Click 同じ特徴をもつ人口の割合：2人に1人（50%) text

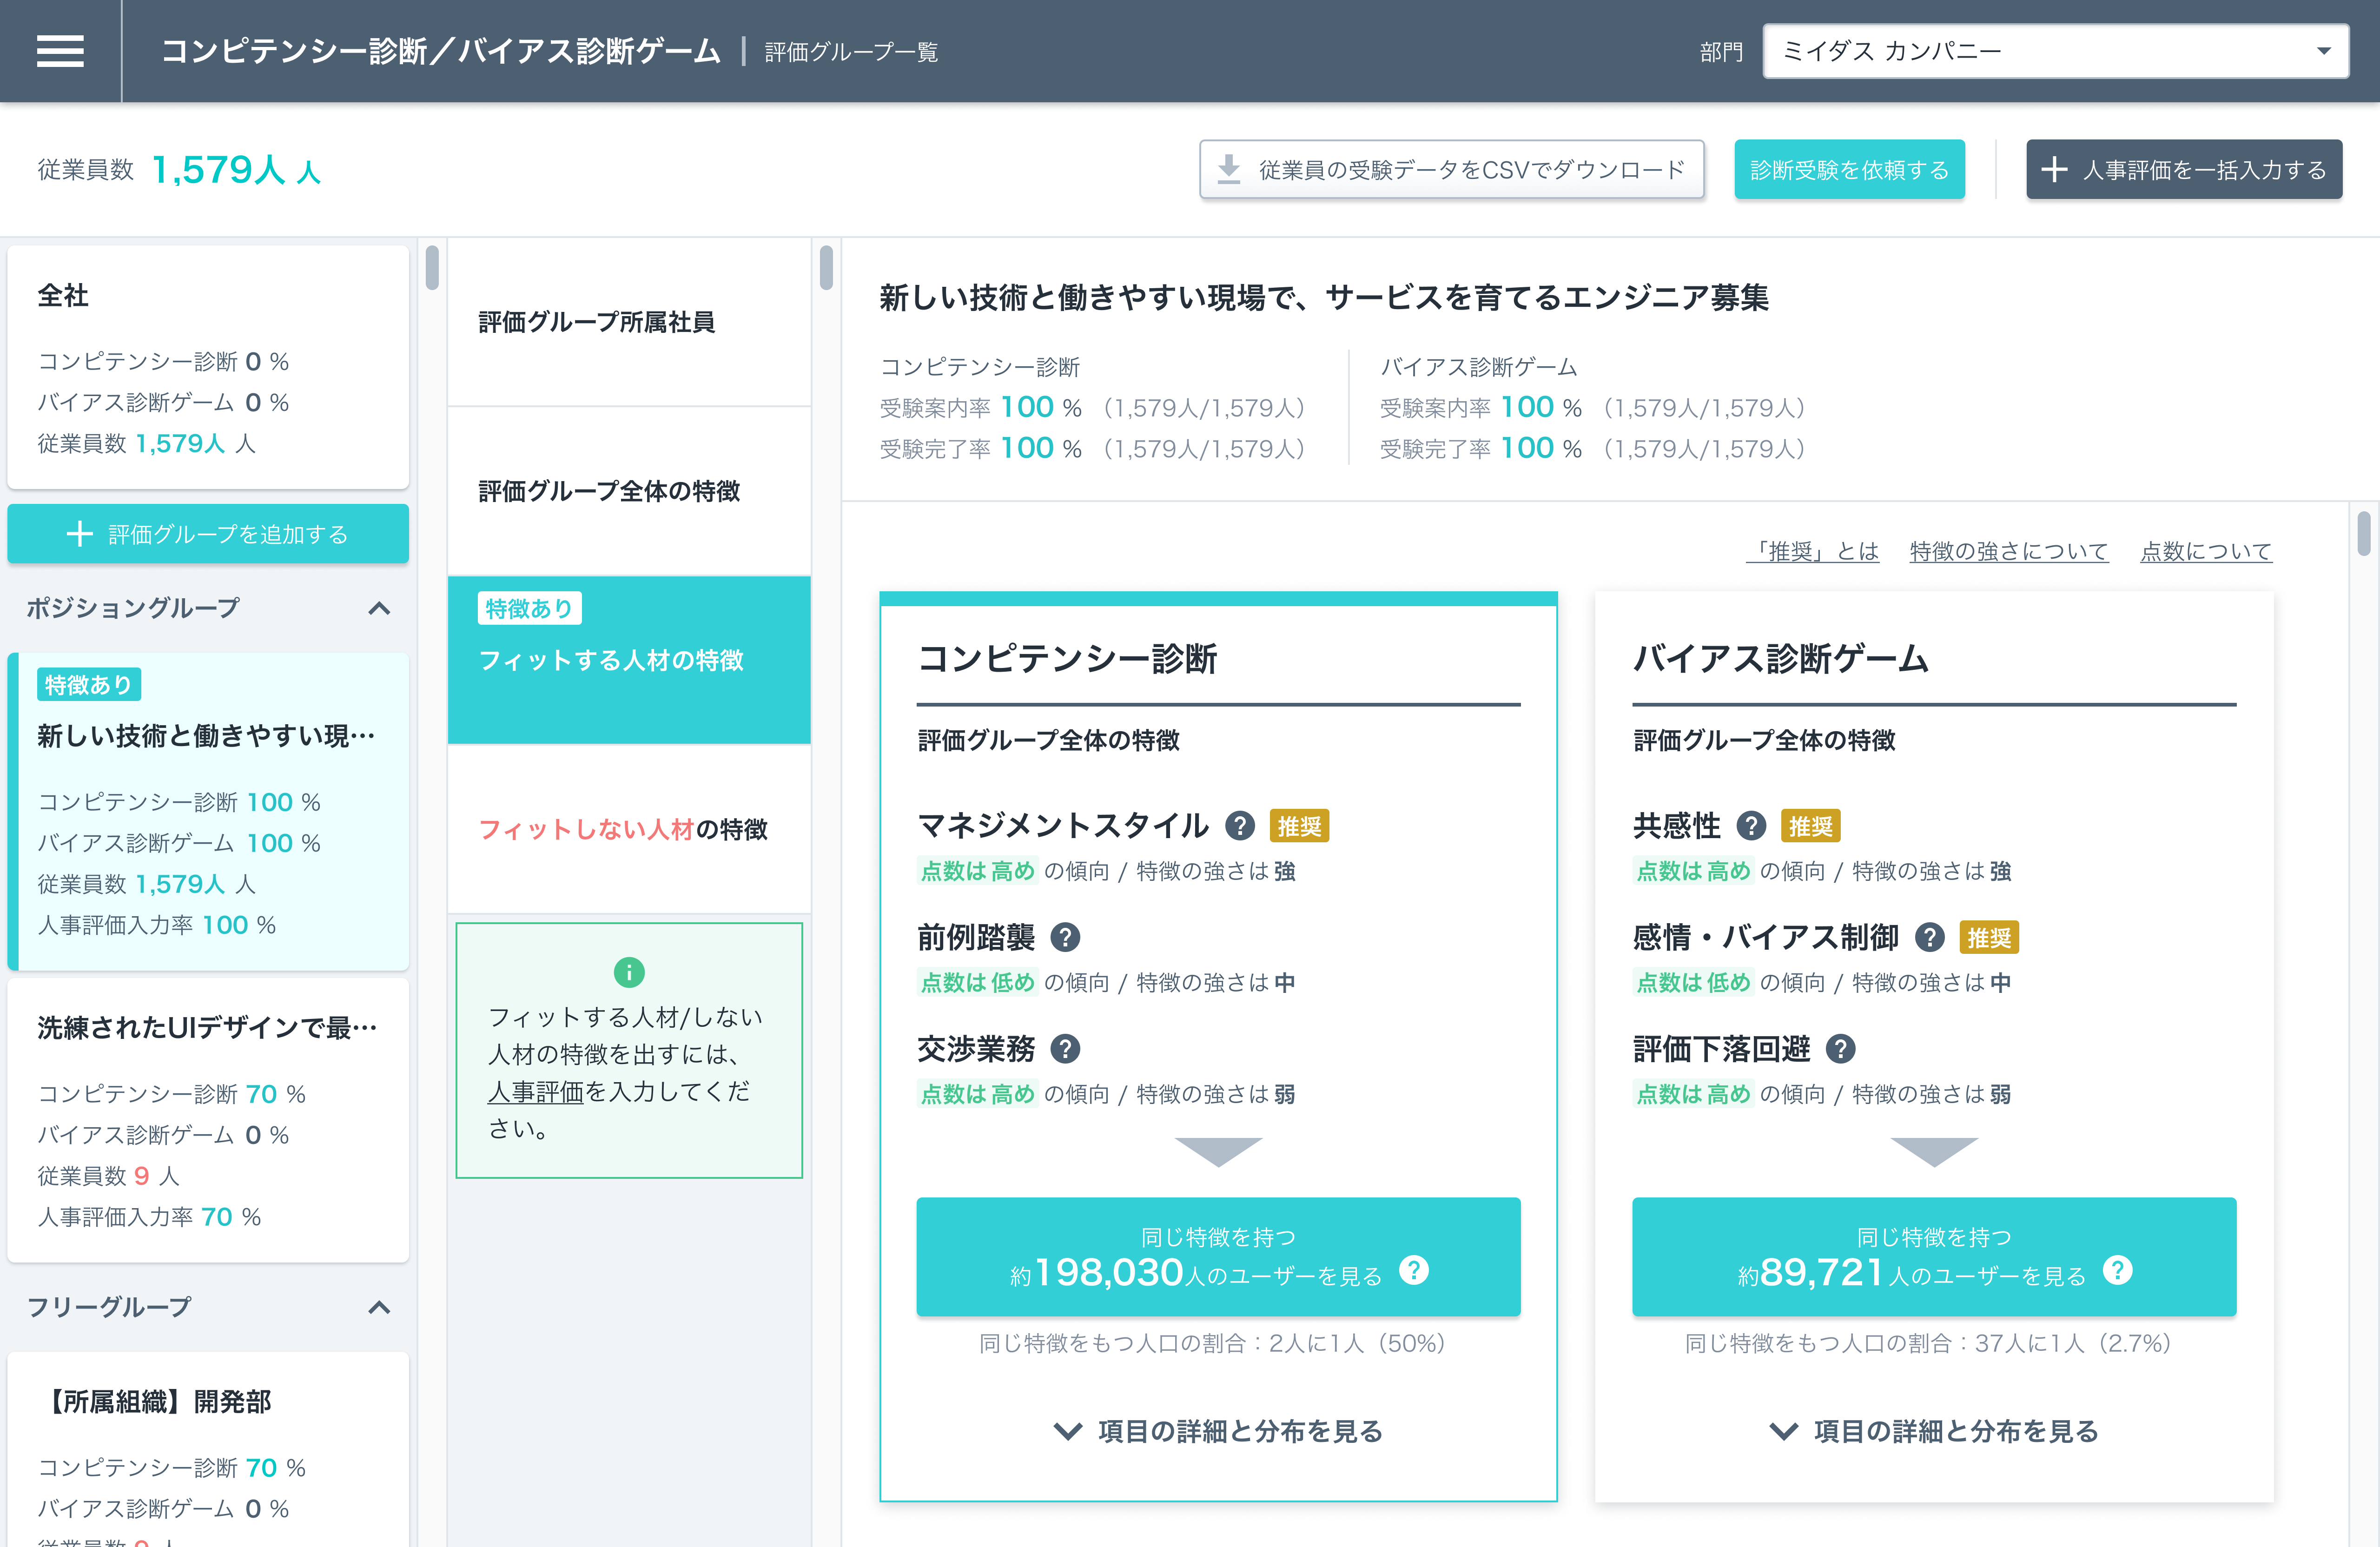(1212, 1343)
